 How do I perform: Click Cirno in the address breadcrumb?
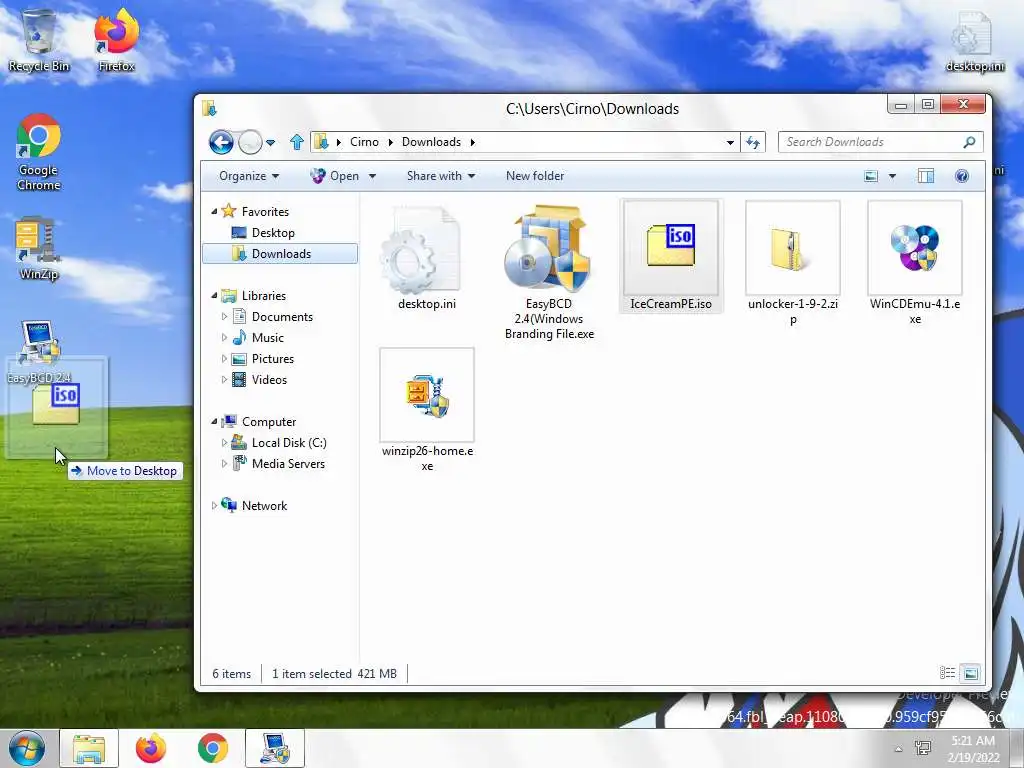[364, 142]
